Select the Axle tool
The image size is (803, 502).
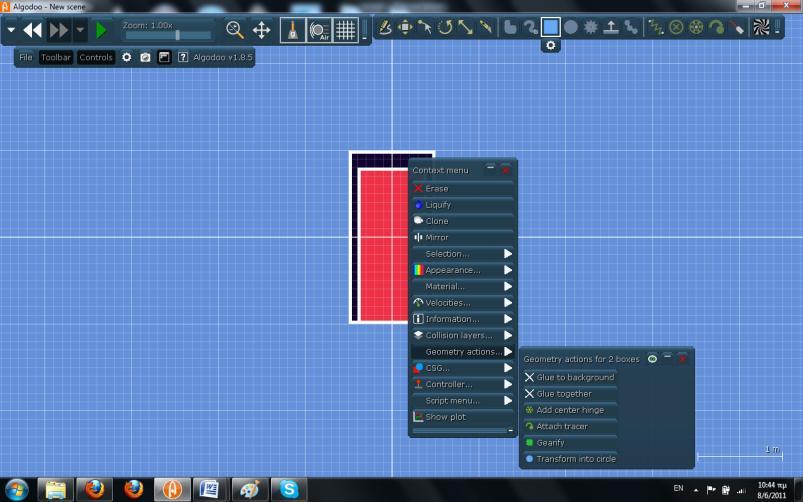(696, 27)
